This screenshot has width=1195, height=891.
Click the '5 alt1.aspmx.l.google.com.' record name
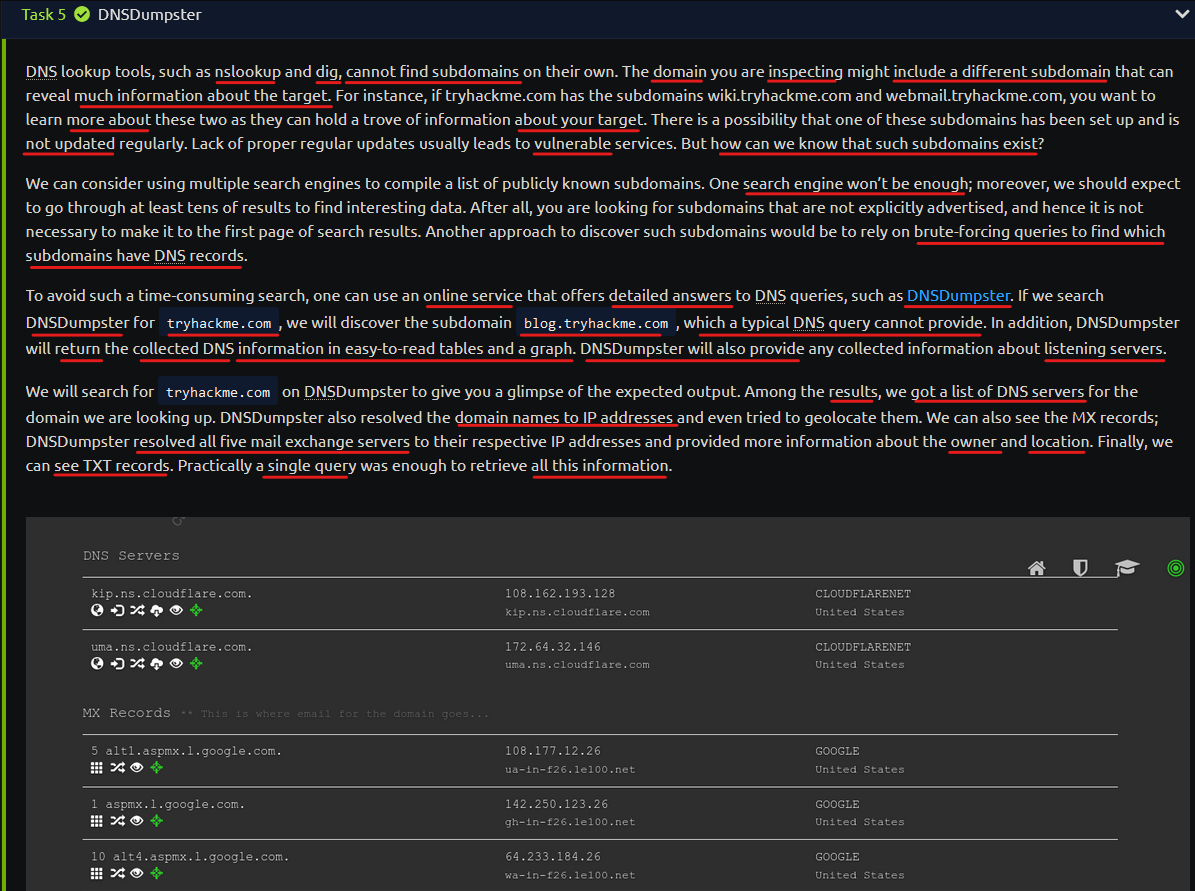(x=186, y=752)
